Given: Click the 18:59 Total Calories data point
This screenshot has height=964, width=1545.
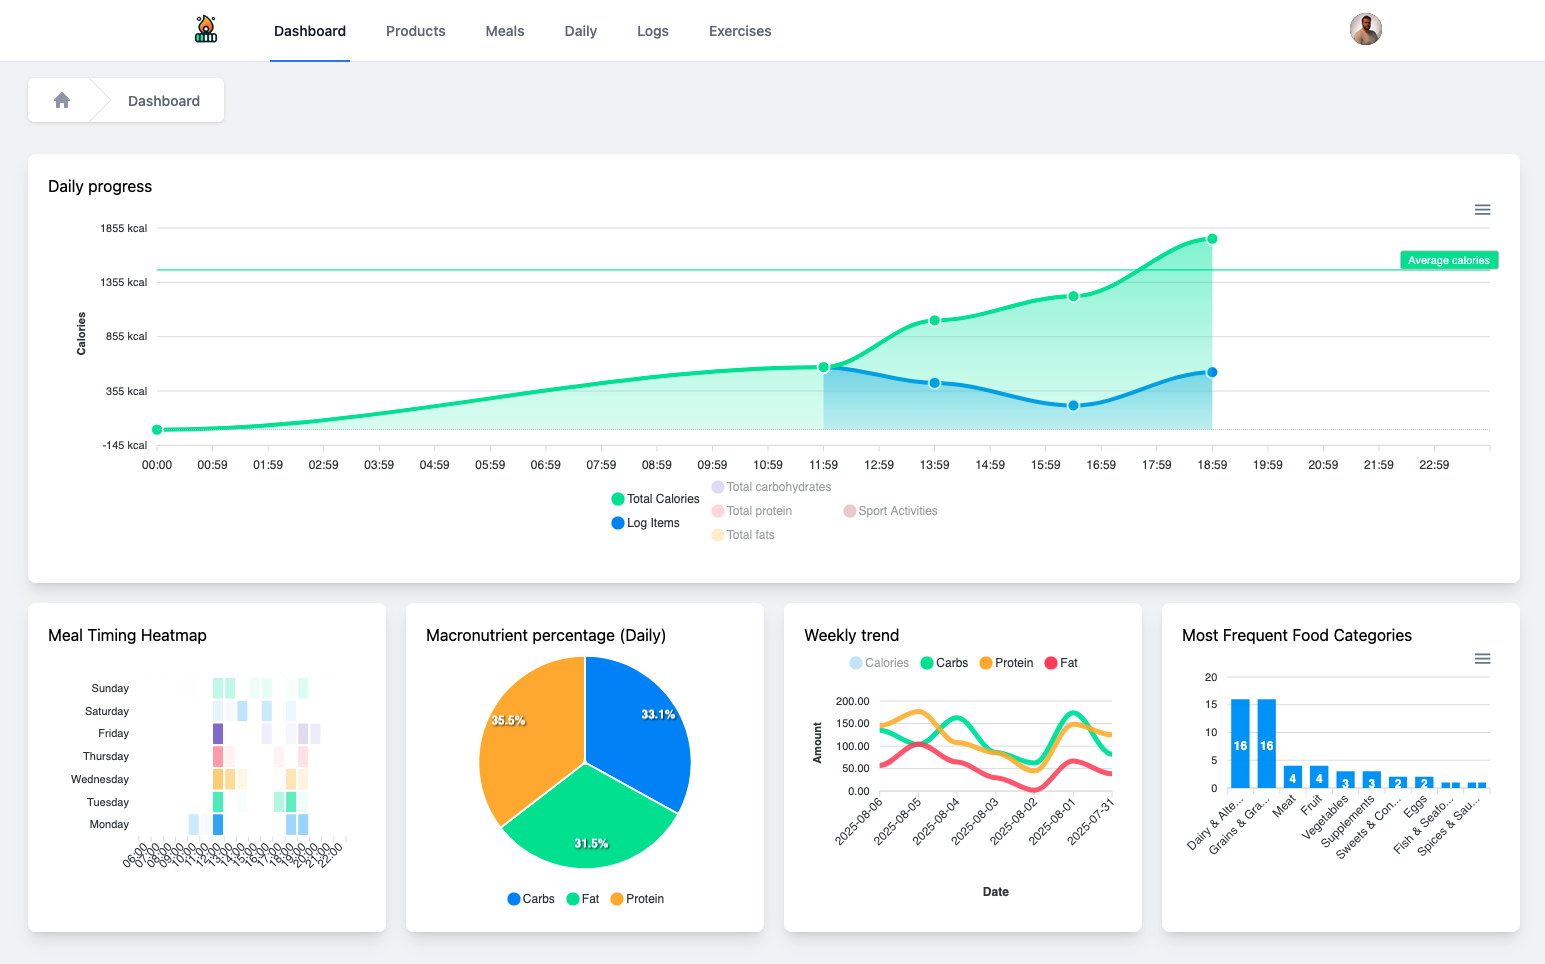Looking at the screenshot, I should (1212, 239).
